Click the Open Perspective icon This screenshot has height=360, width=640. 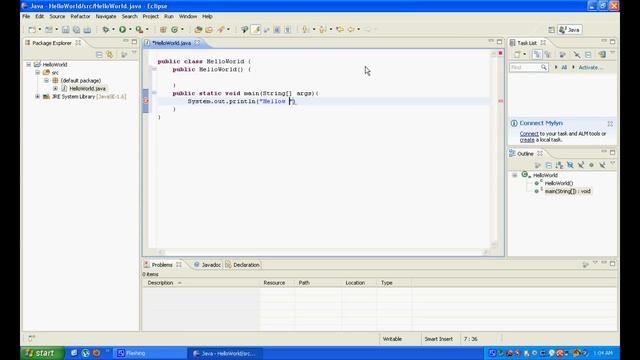551,29
